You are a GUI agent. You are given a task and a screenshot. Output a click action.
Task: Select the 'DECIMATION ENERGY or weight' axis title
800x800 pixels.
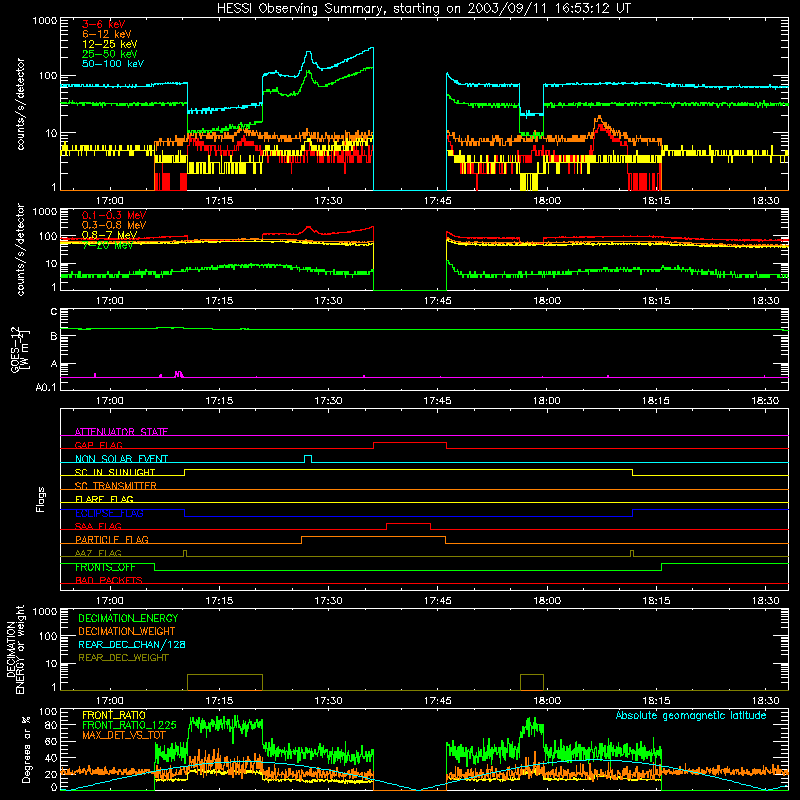tap(15, 649)
